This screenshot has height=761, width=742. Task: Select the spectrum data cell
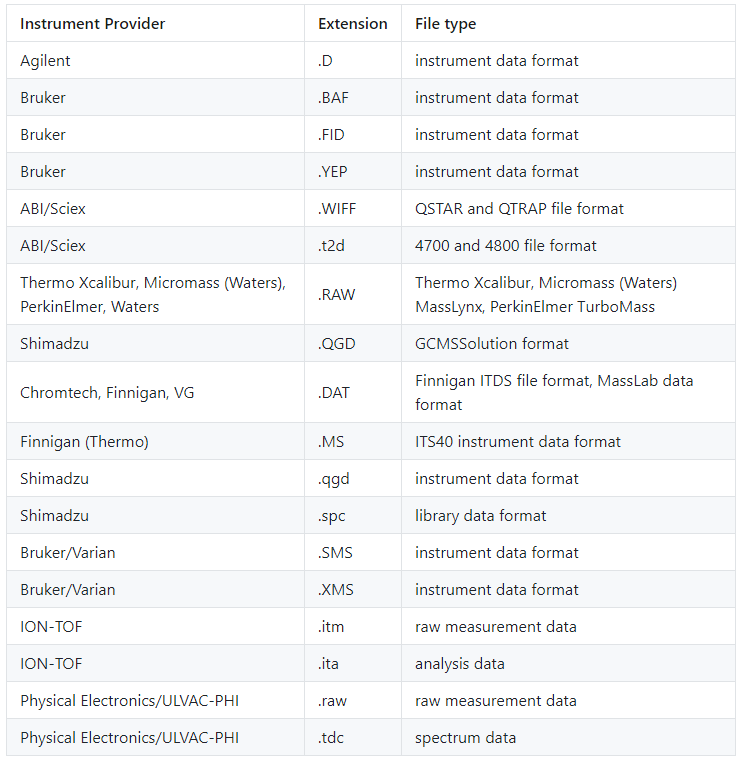[465, 737]
